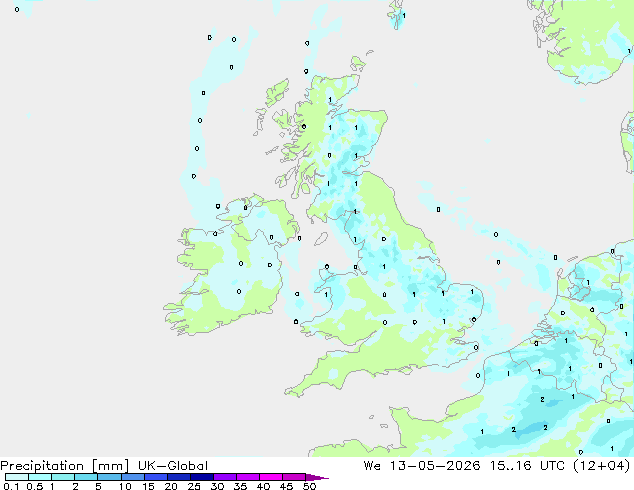Viewport: 634px width, 490px height.
Task: Click the legend value '50'
Action: tap(309, 486)
